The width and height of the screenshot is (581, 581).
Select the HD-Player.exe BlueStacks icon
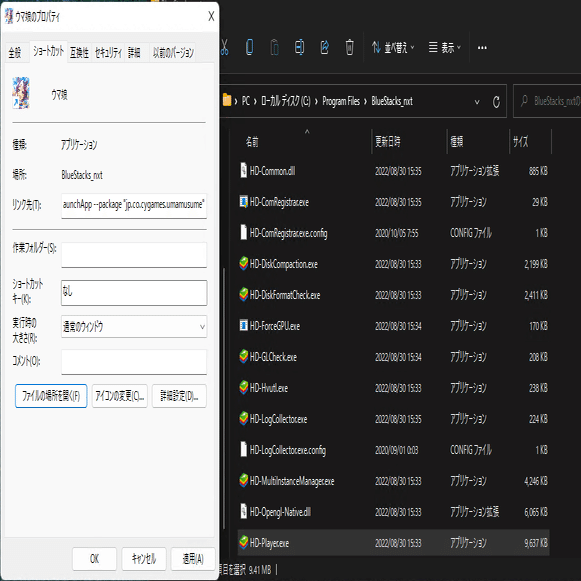coord(243,542)
